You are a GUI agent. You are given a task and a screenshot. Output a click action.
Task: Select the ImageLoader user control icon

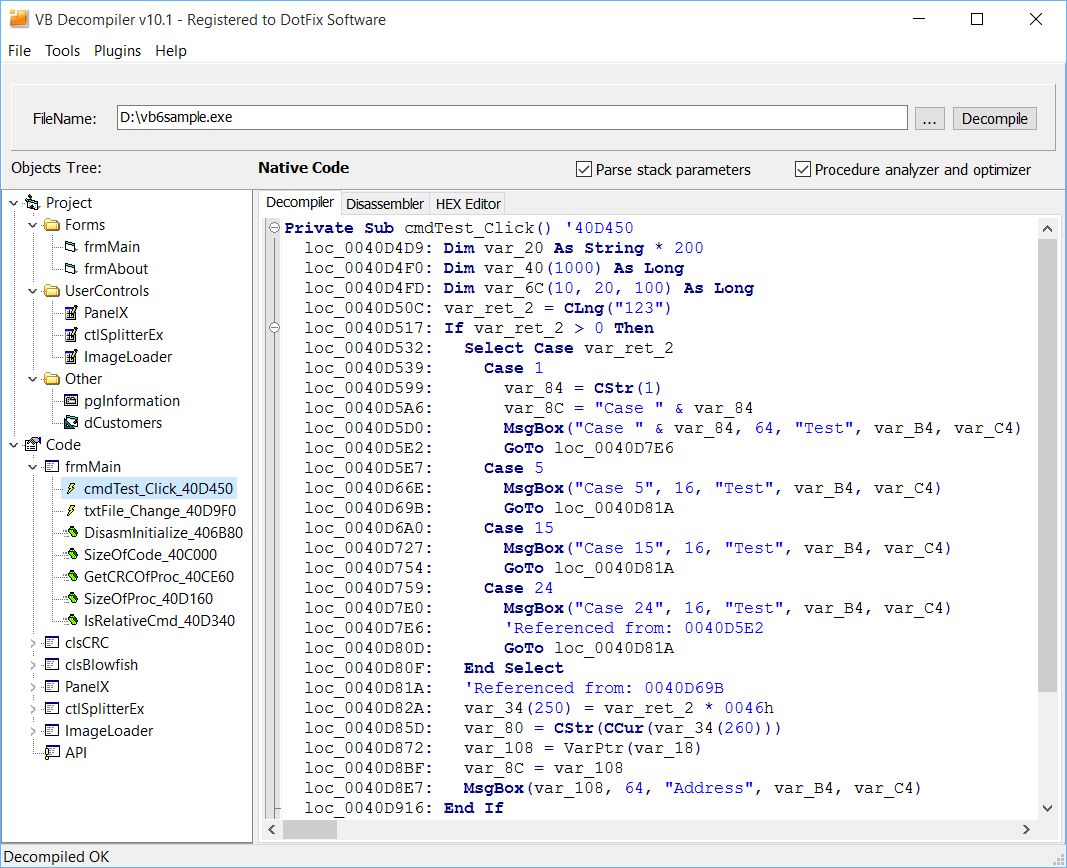tap(70, 357)
